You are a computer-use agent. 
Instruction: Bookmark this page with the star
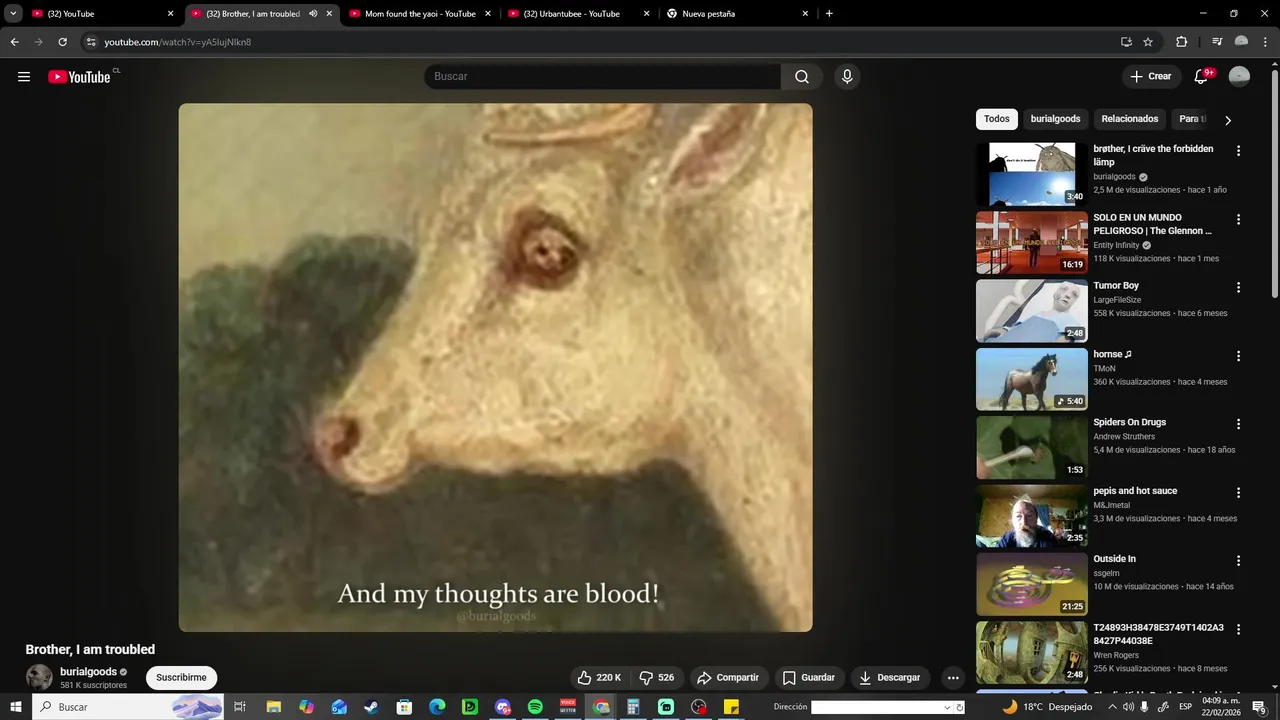[1148, 42]
